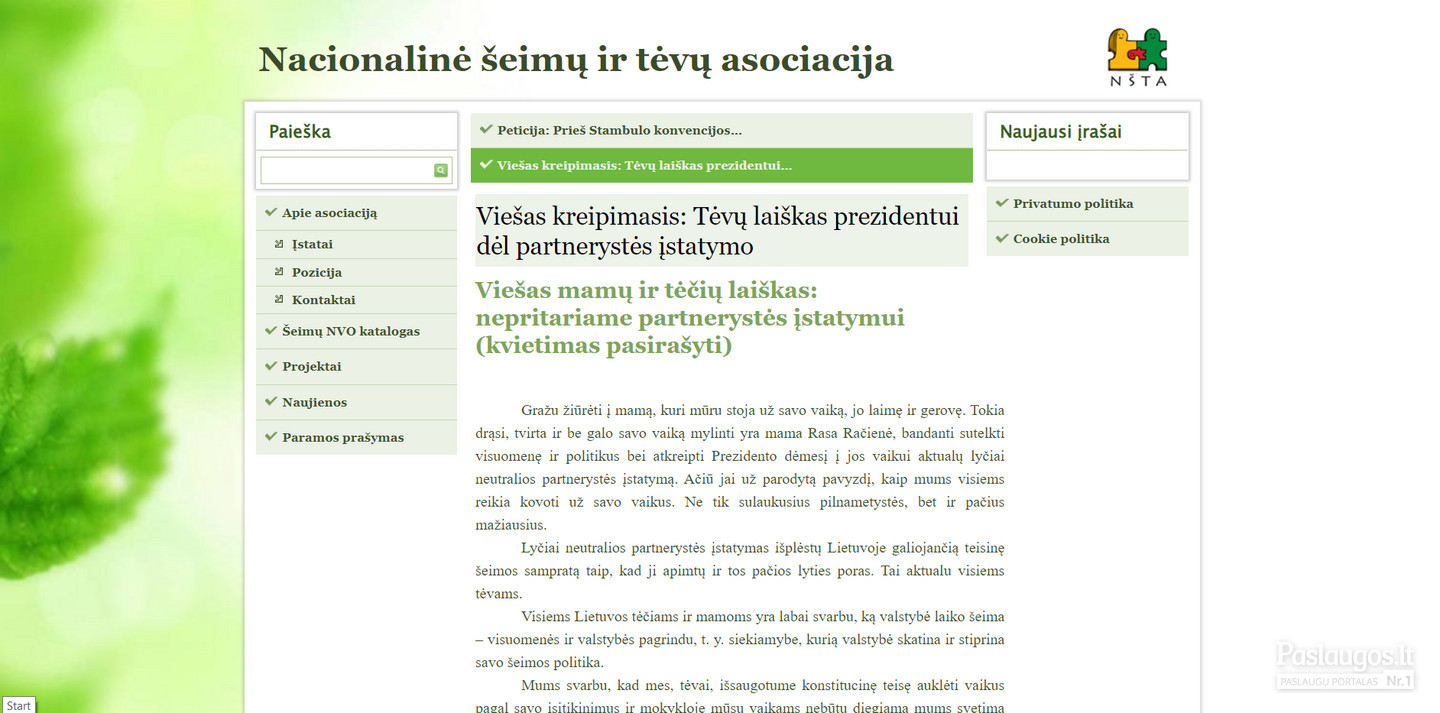This screenshot has width=1440, height=713.
Task: Click the Paieška heading
Action: point(299,132)
